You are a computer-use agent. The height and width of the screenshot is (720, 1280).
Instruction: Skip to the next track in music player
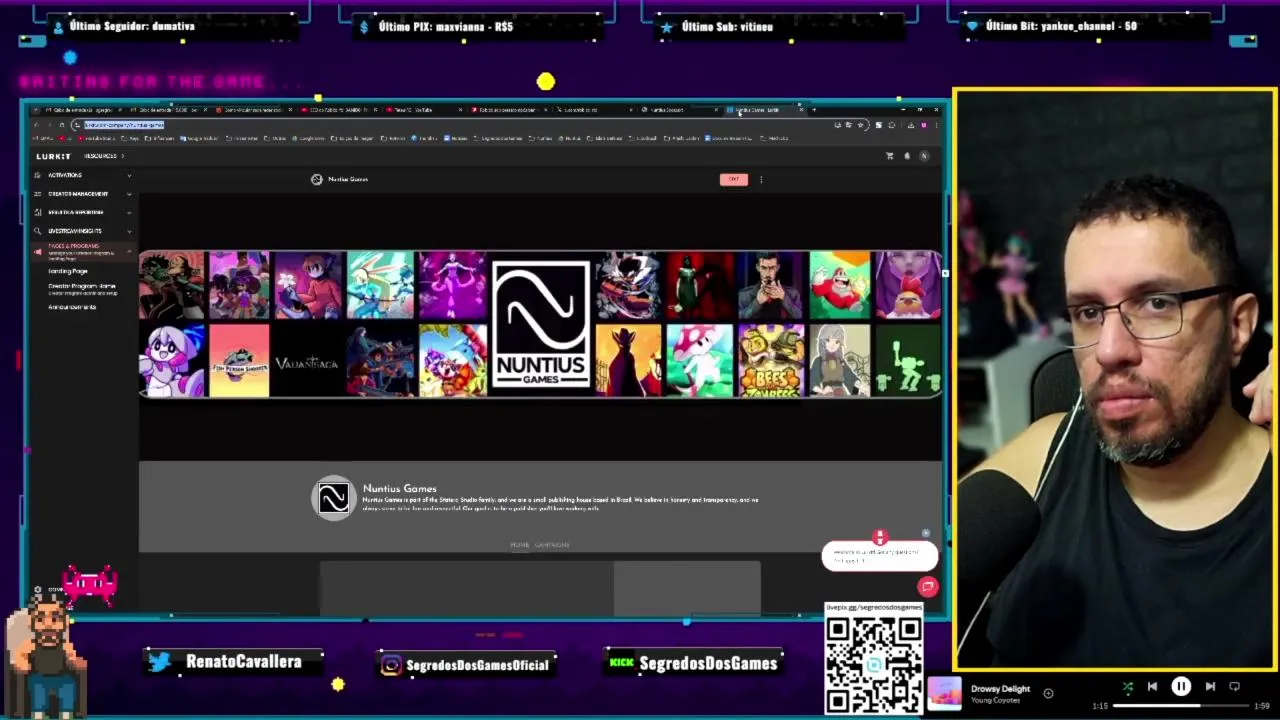(1210, 686)
